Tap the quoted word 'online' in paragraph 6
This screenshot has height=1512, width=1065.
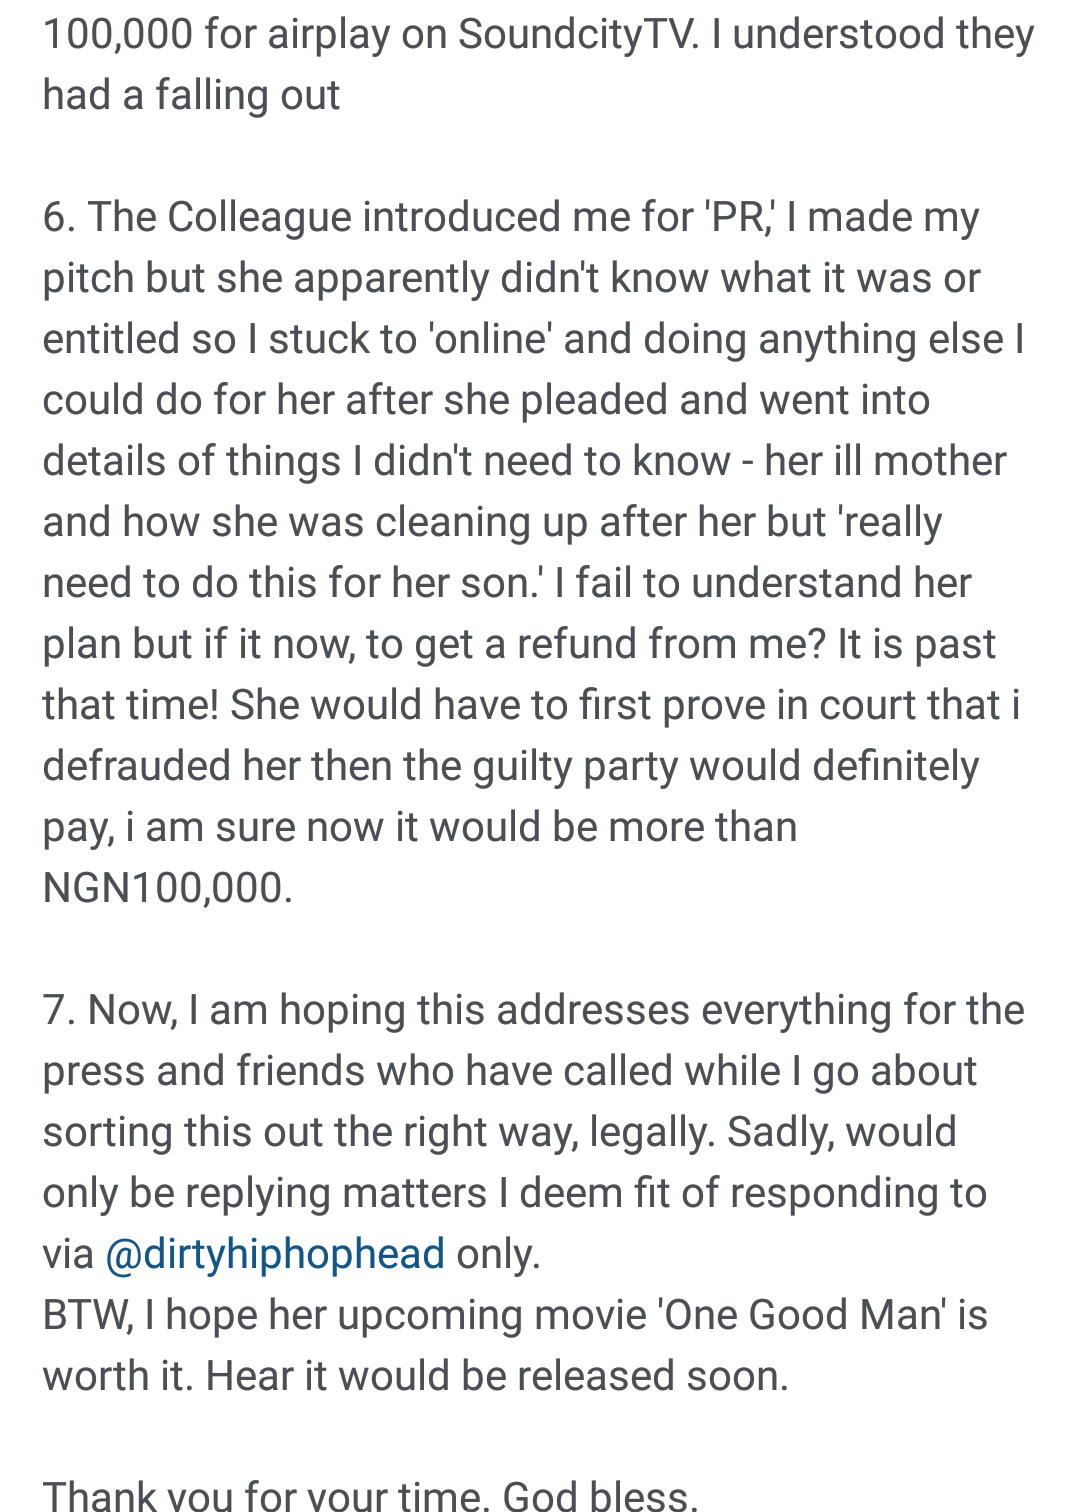pos(490,339)
